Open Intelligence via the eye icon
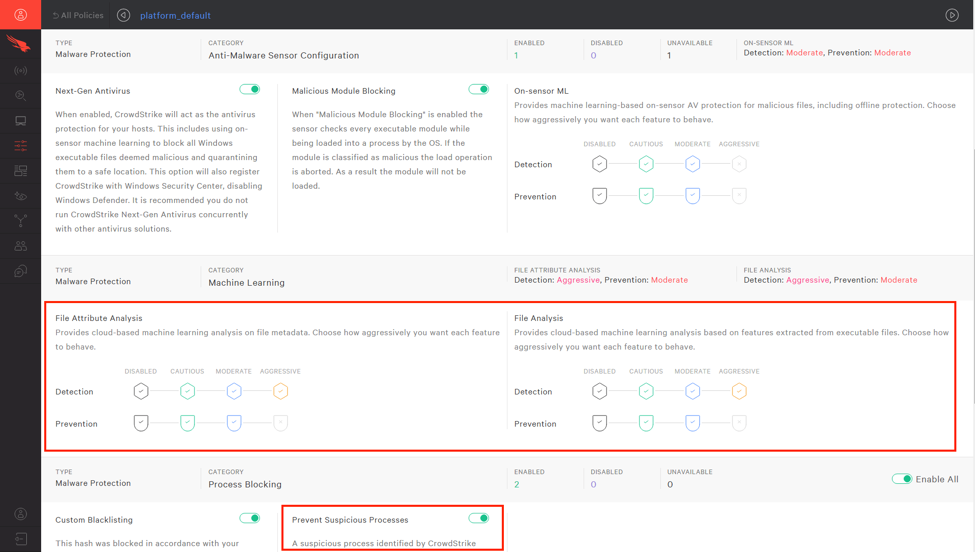This screenshot has width=975, height=552. (x=21, y=196)
